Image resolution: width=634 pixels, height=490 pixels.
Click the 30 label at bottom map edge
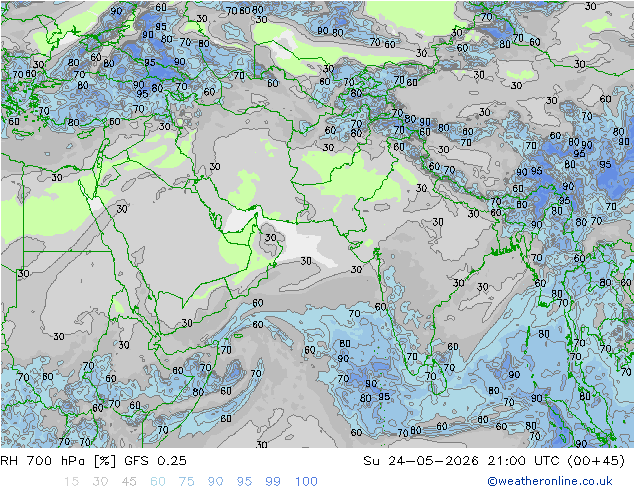click(262, 444)
